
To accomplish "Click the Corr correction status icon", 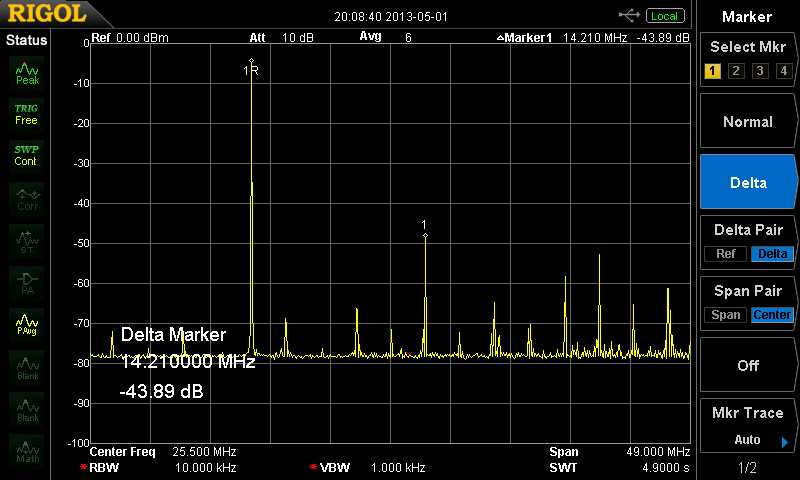I will (x=27, y=199).
